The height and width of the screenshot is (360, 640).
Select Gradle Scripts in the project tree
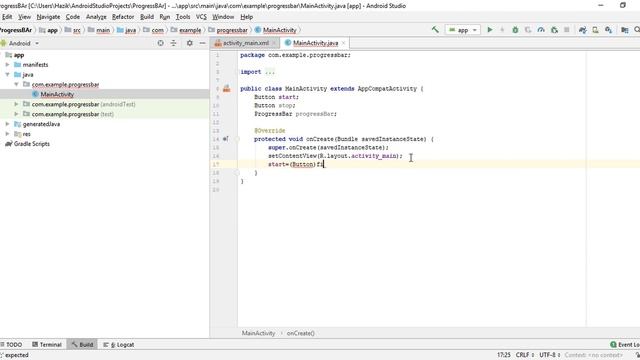(31, 144)
